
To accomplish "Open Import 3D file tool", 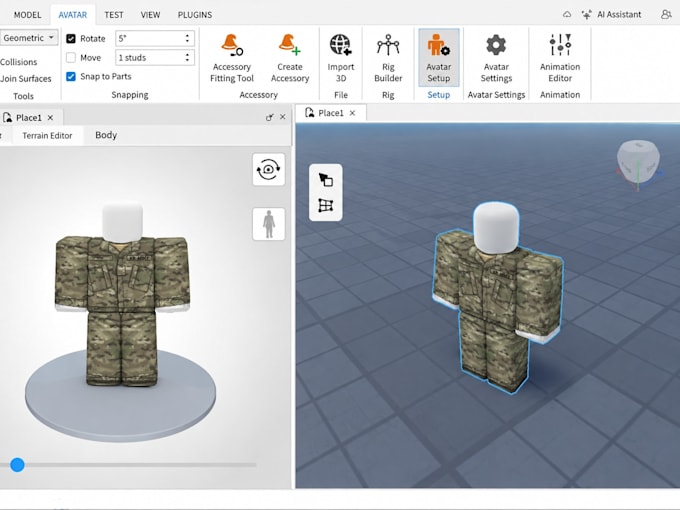I will (x=340, y=59).
